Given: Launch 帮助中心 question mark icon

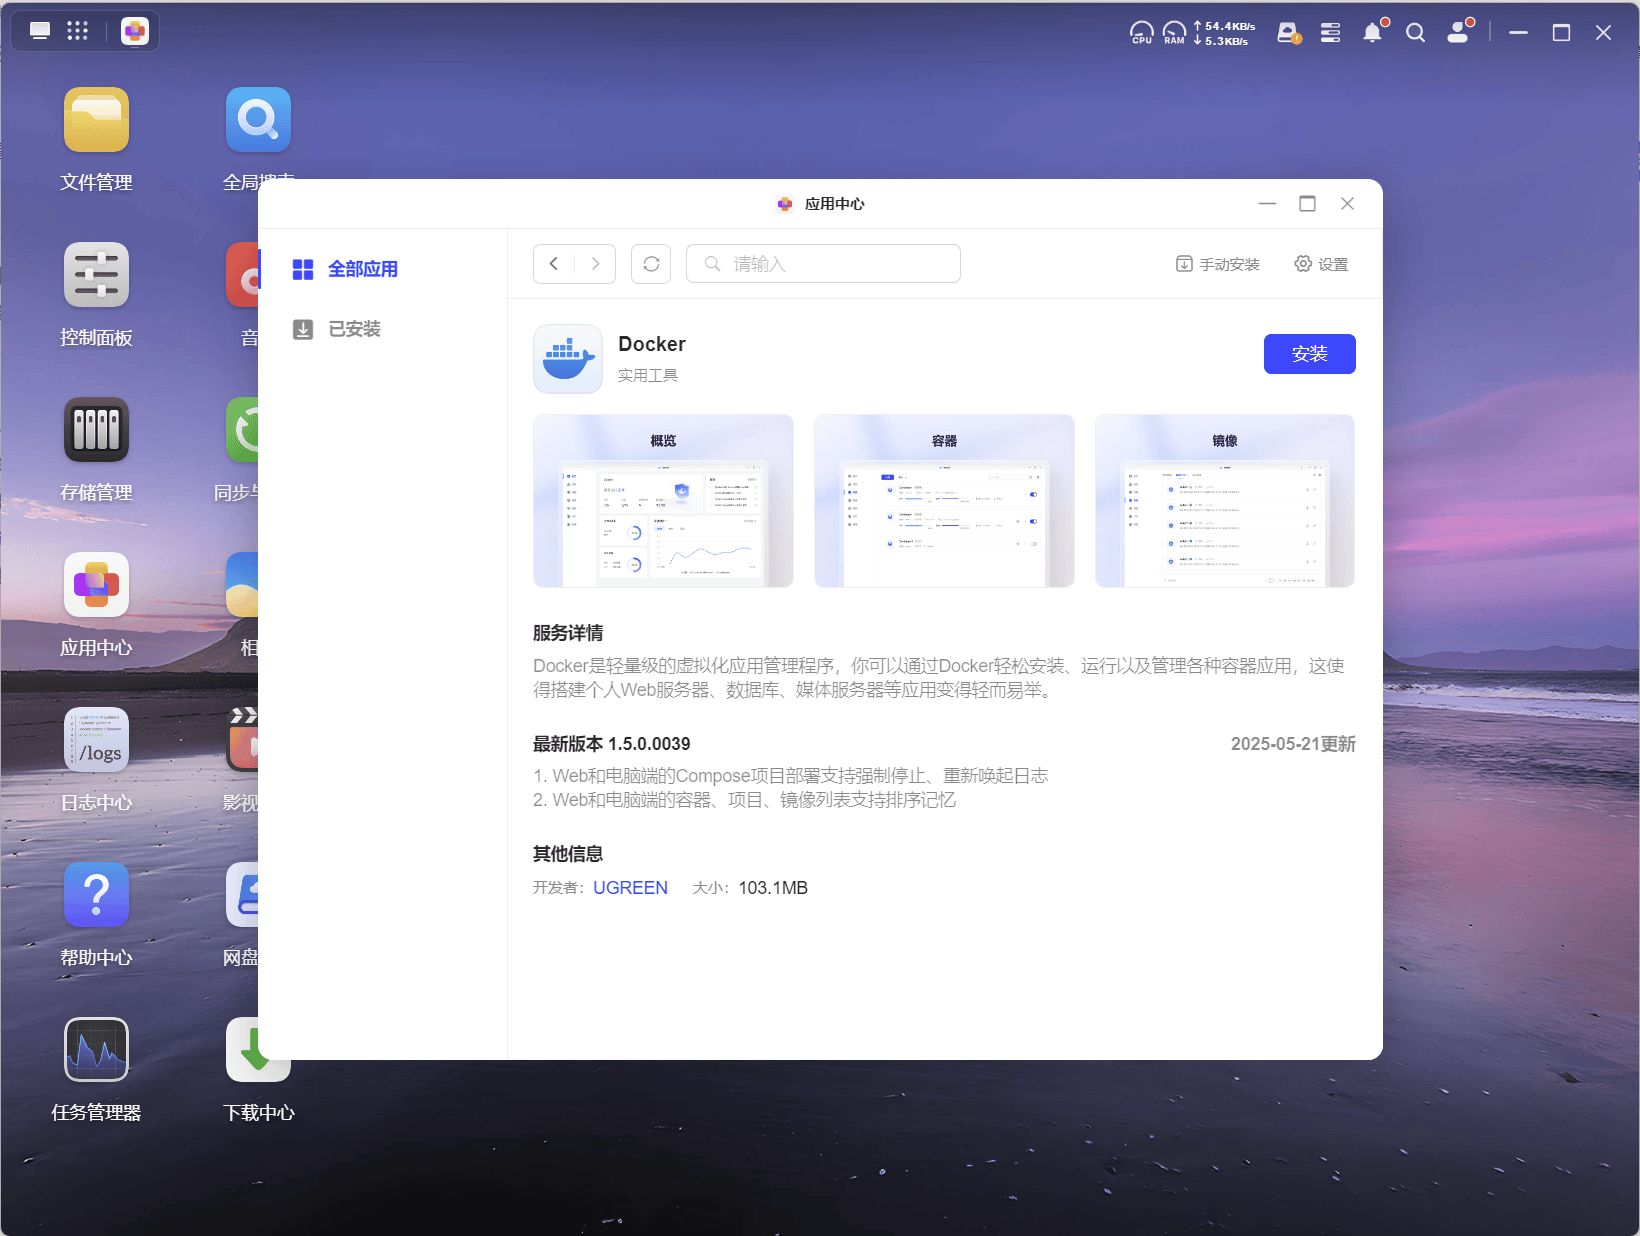Looking at the screenshot, I should [96, 895].
